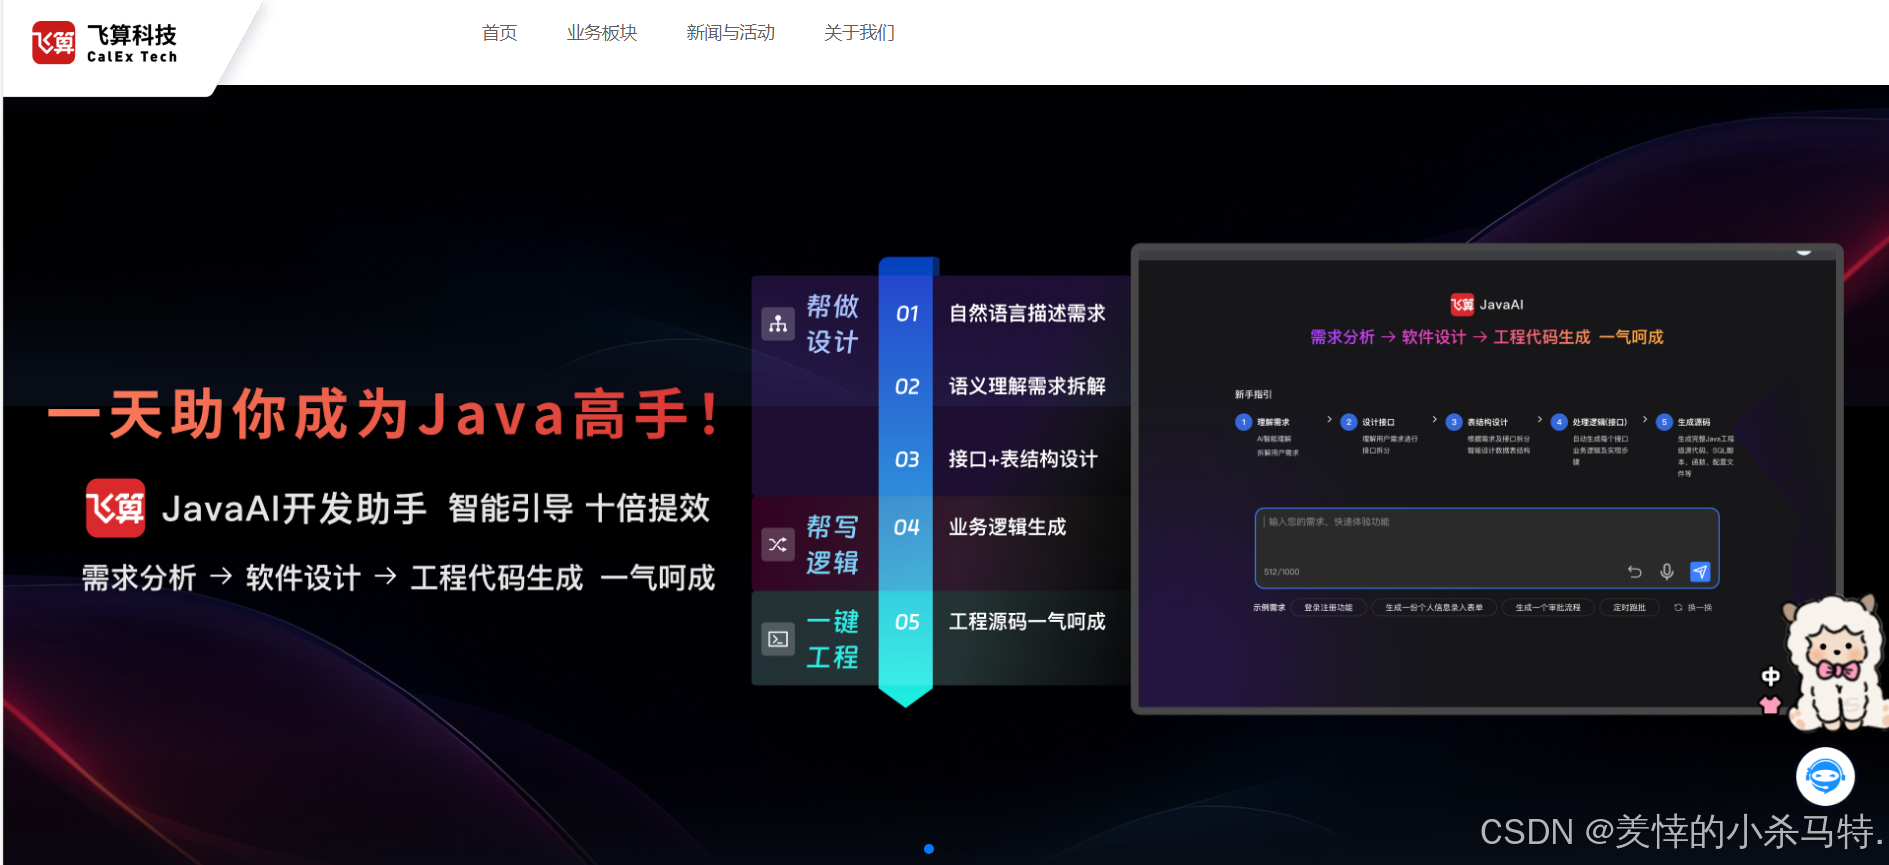Click step 4 处理逻辑(接口) circle
This screenshot has width=1889, height=865.
(x=1559, y=422)
